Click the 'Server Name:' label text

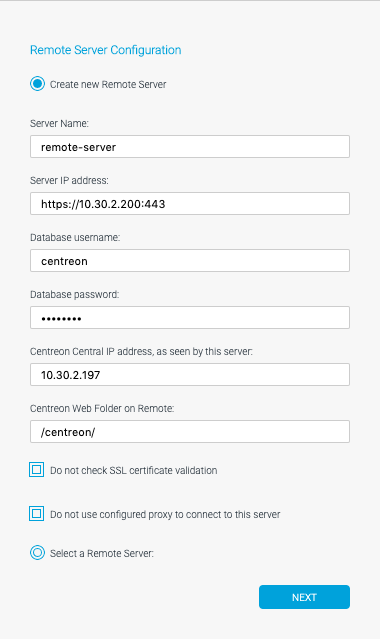(x=59, y=123)
